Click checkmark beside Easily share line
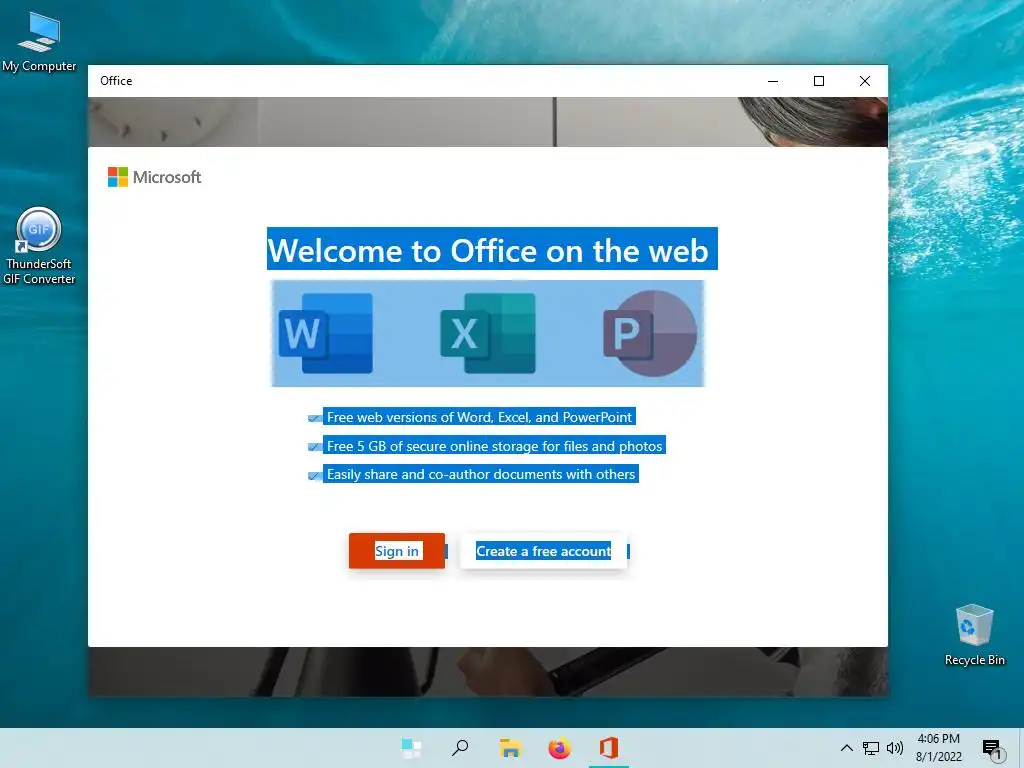 (x=314, y=475)
